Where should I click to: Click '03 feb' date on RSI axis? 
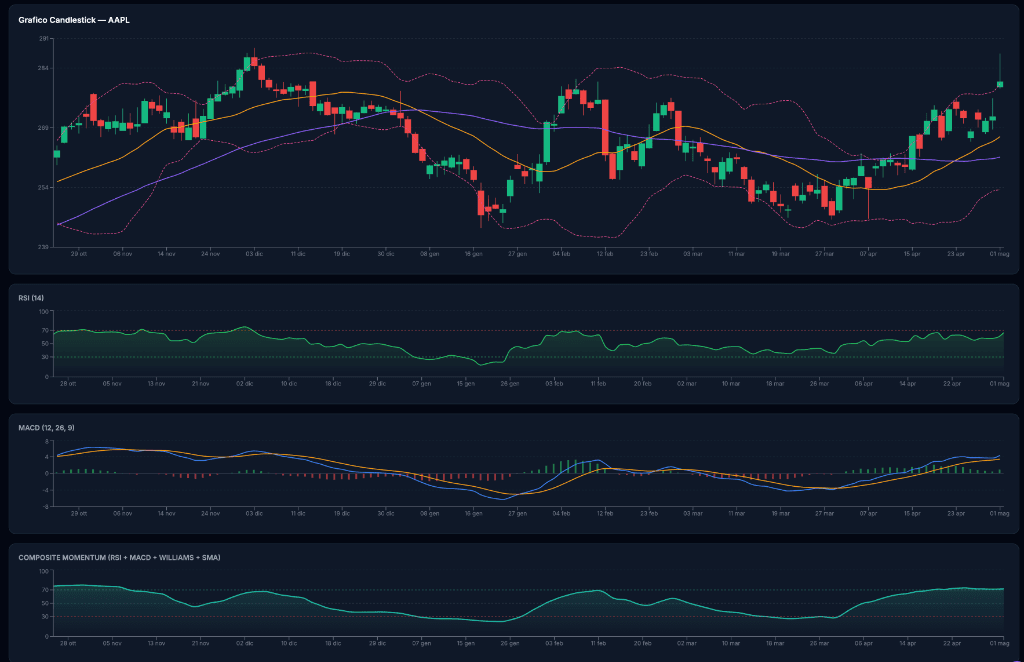click(554, 384)
